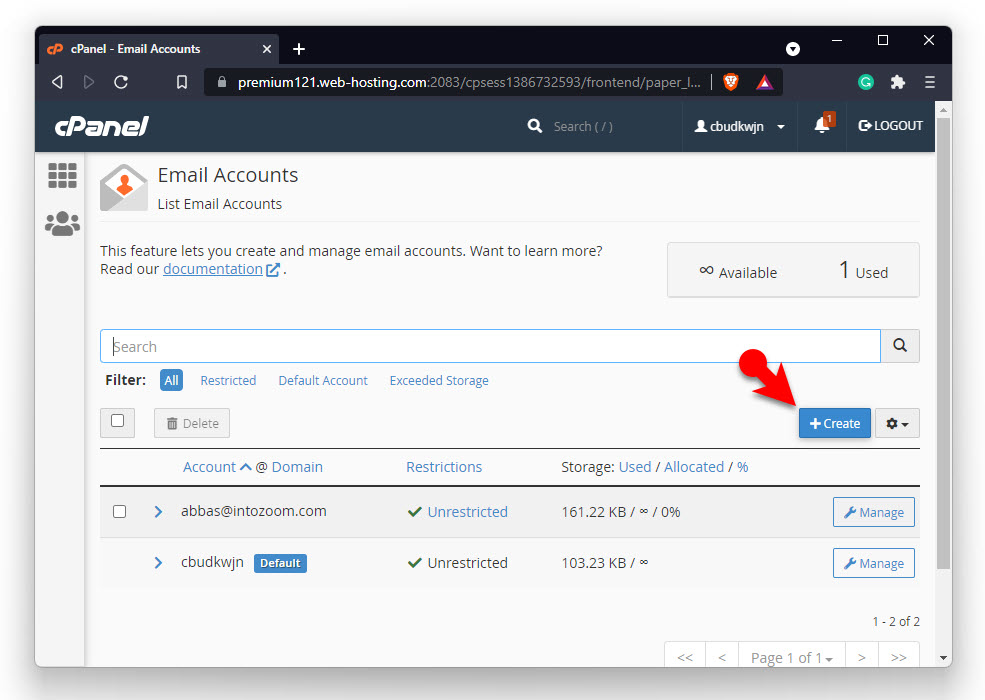Sort by Domain column
This screenshot has height=700, width=985.
pos(297,467)
